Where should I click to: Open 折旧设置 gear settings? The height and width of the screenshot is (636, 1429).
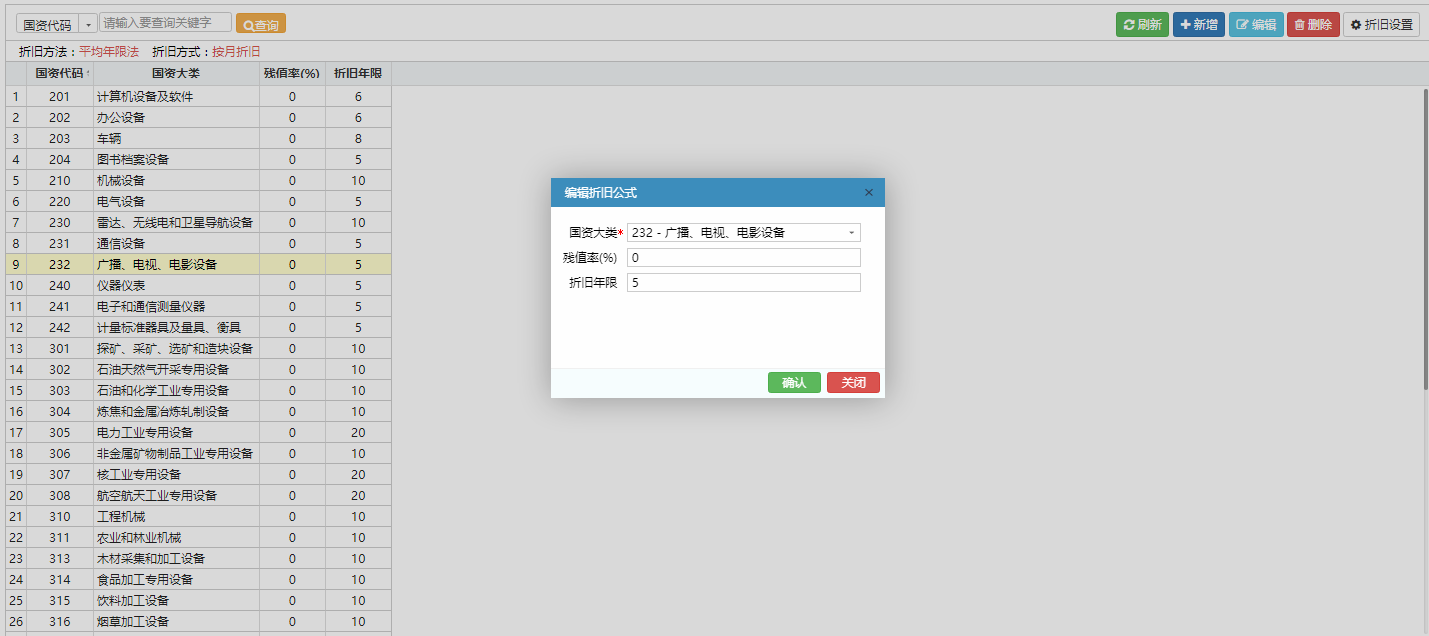pos(1381,25)
